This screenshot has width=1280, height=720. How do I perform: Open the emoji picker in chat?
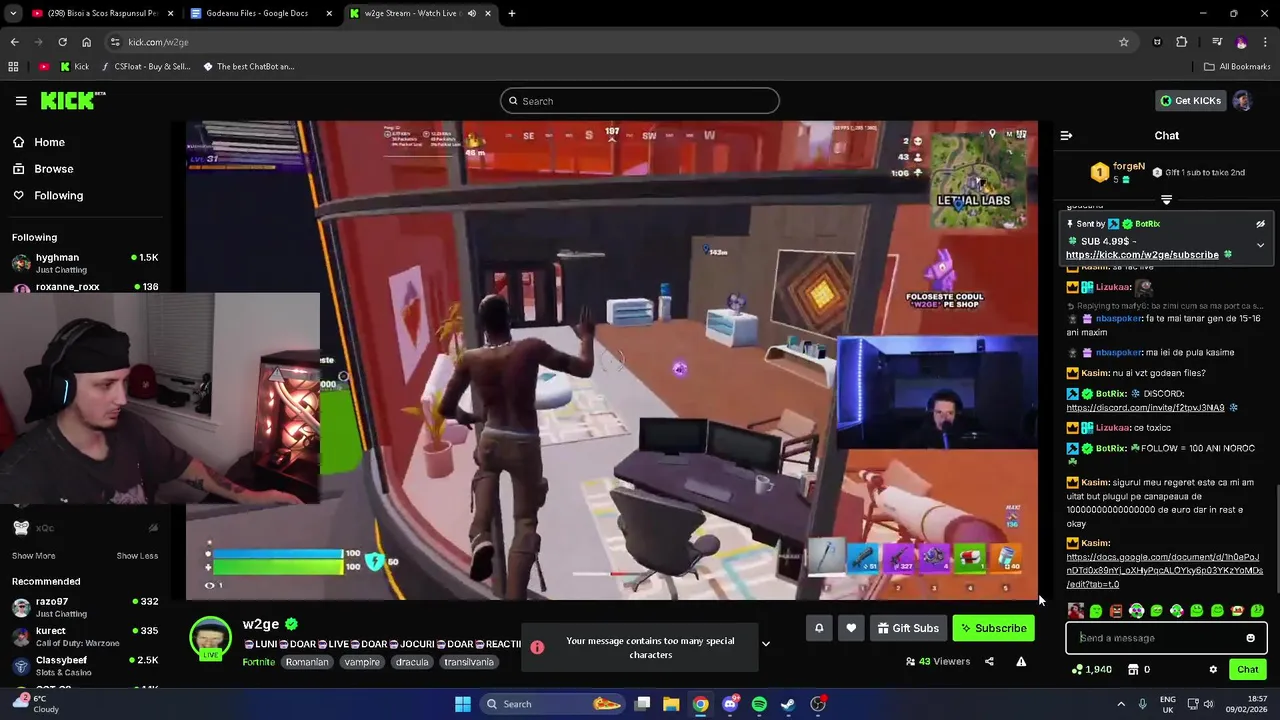click(x=1250, y=638)
